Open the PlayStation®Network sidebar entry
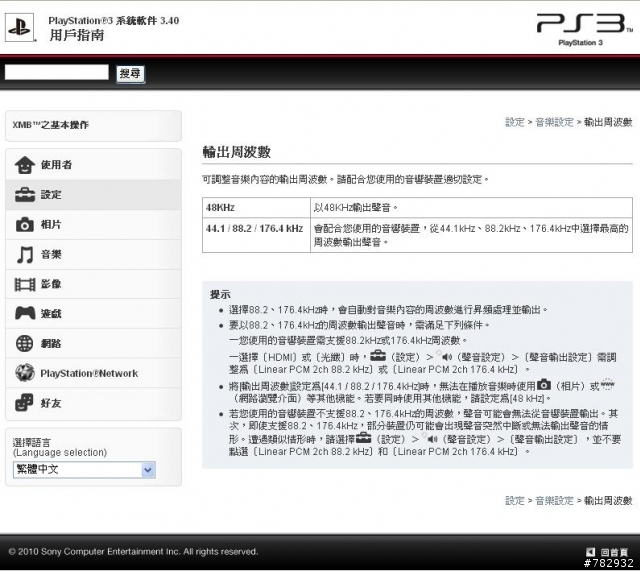This screenshot has height=571, width=640. (x=93, y=373)
